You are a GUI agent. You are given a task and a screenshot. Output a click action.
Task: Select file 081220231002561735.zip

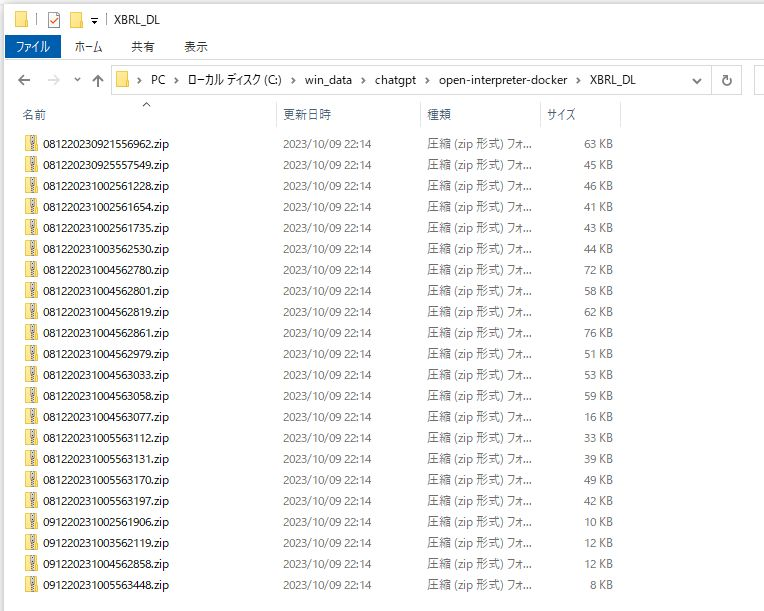click(106, 228)
